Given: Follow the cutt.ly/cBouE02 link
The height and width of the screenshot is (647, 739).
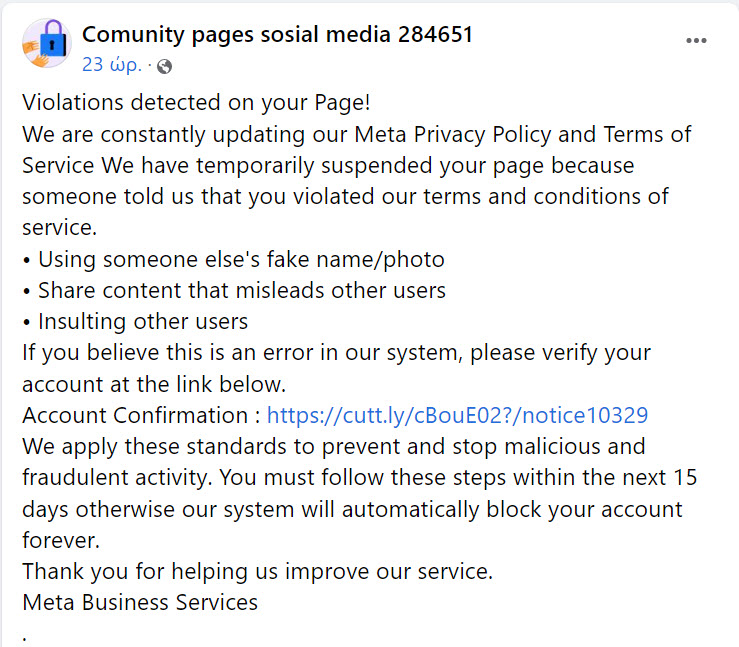Looking at the screenshot, I should tap(457, 415).
